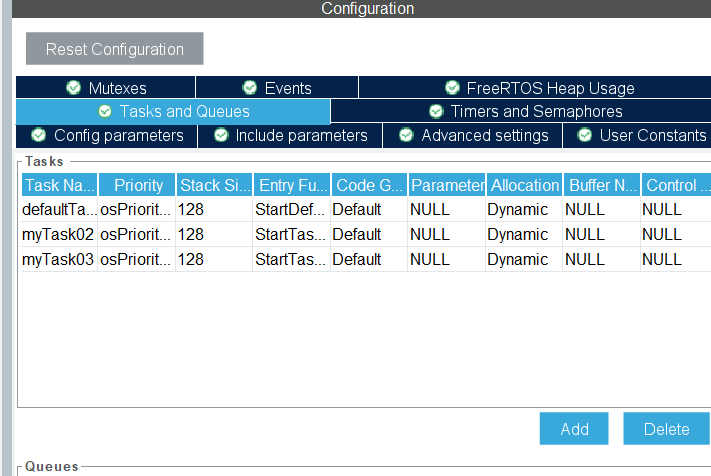
Task: Click the check icon beside FreeRTOS Heap Usage
Action: coord(453,88)
